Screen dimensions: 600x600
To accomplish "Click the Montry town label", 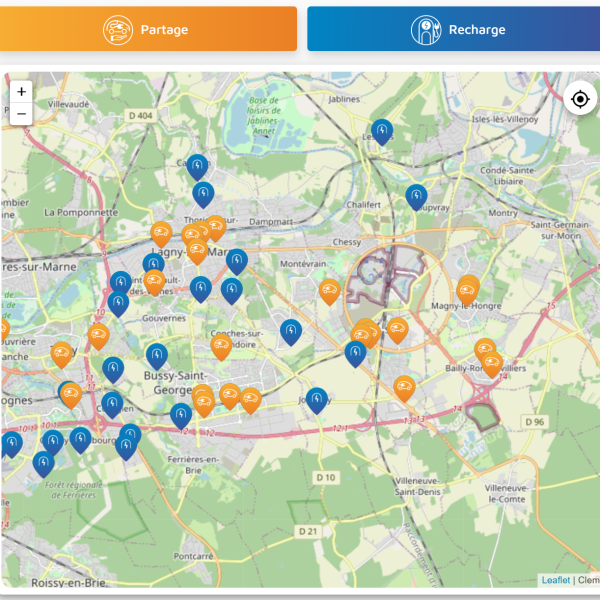I will (x=503, y=213).
